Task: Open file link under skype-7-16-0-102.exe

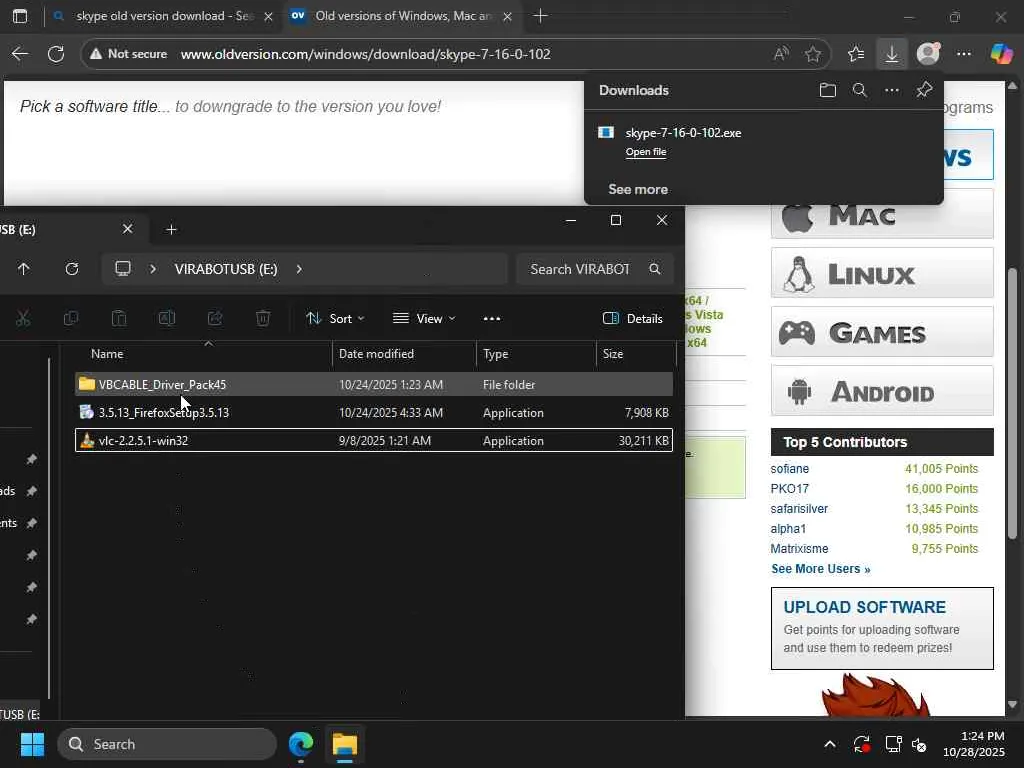Action: [646, 152]
